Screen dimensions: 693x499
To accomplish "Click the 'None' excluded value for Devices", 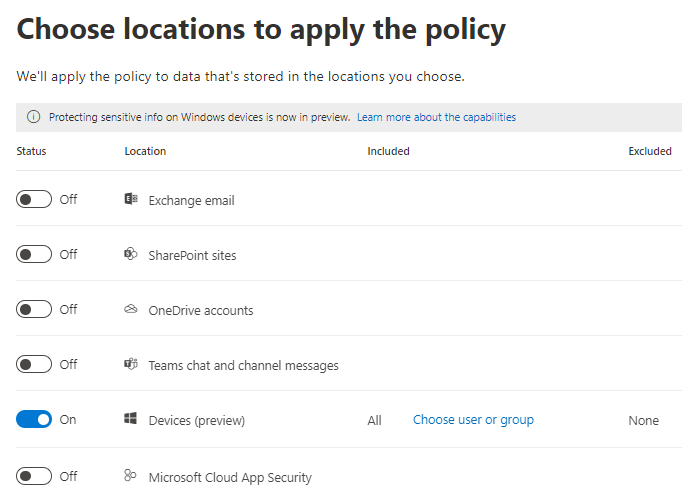I will [643, 421].
